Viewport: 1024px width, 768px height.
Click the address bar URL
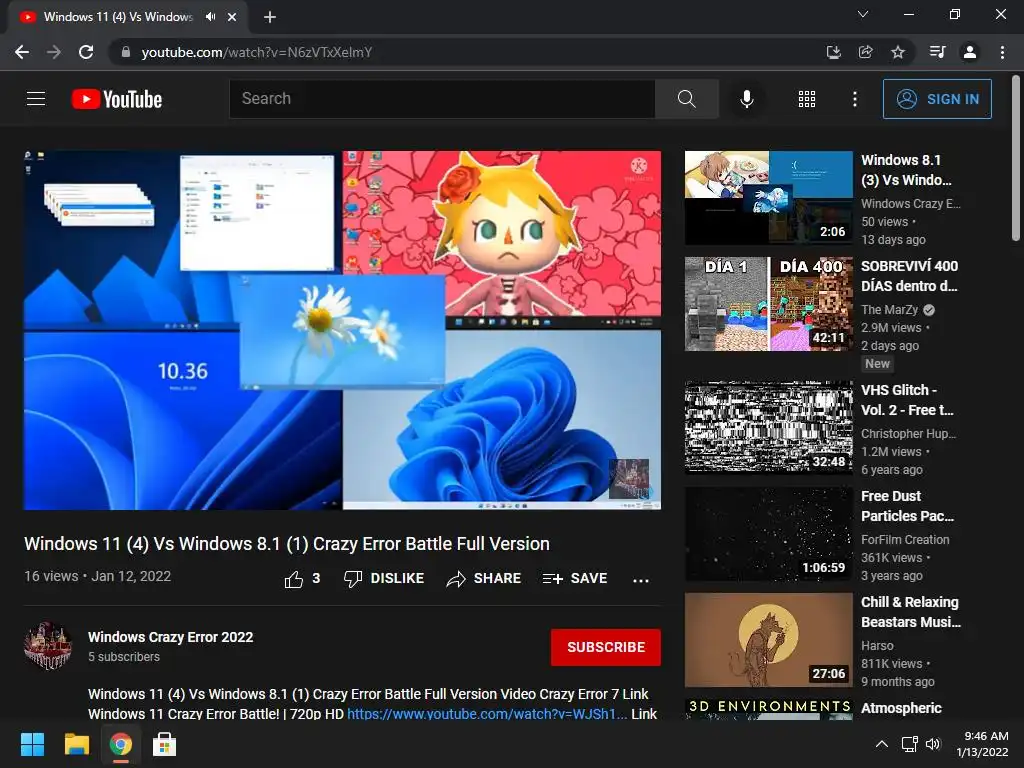[x=257, y=52]
